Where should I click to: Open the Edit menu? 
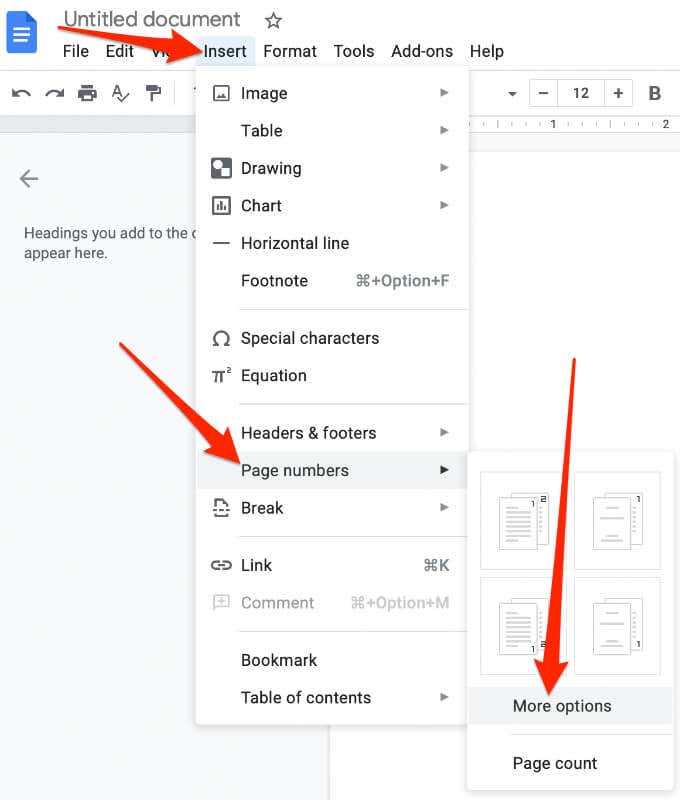119,51
